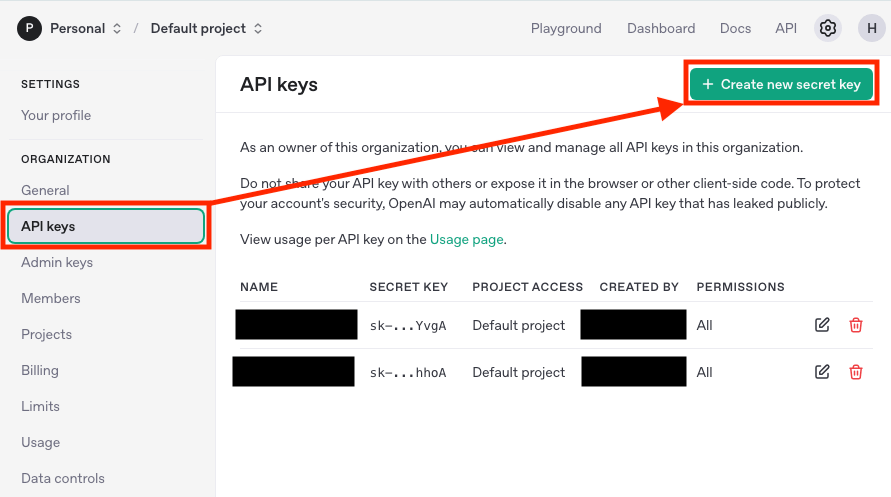Delete the sk-...YvgA key
Image resolution: width=891 pixels, height=497 pixels.
[856, 325]
